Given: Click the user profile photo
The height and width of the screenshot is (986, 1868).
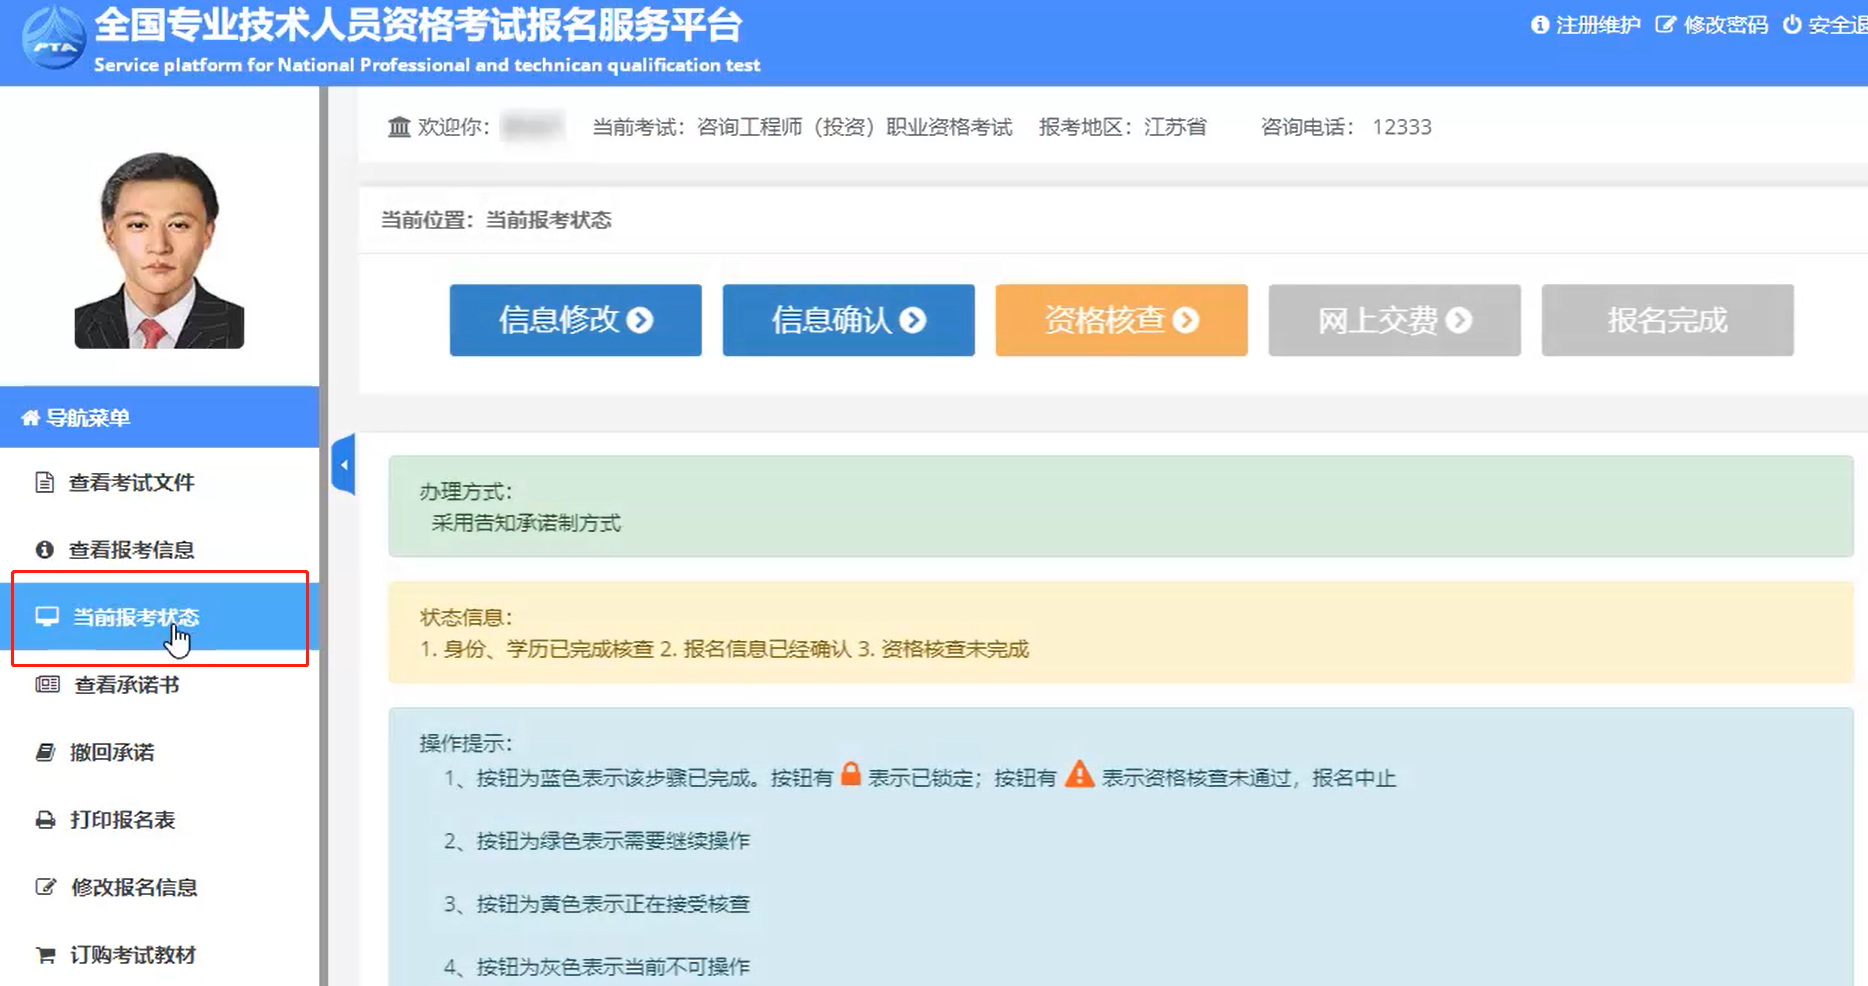Looking at the screenshot, I should 159,250.
